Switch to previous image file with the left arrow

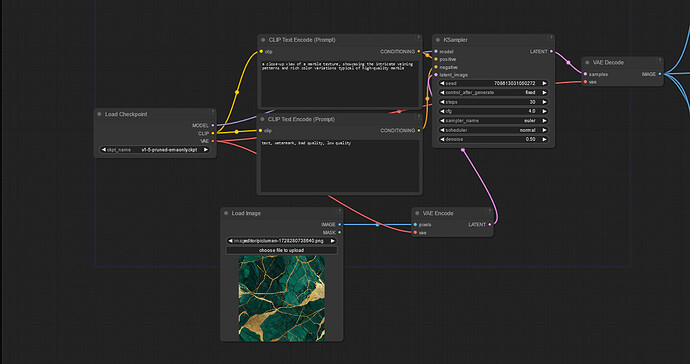point(230,241)
